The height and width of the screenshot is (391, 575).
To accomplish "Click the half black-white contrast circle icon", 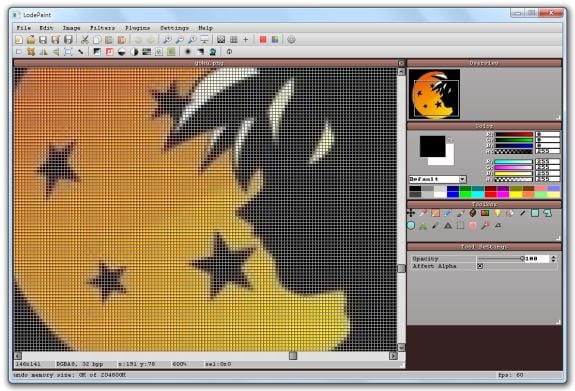I will 134,52.
